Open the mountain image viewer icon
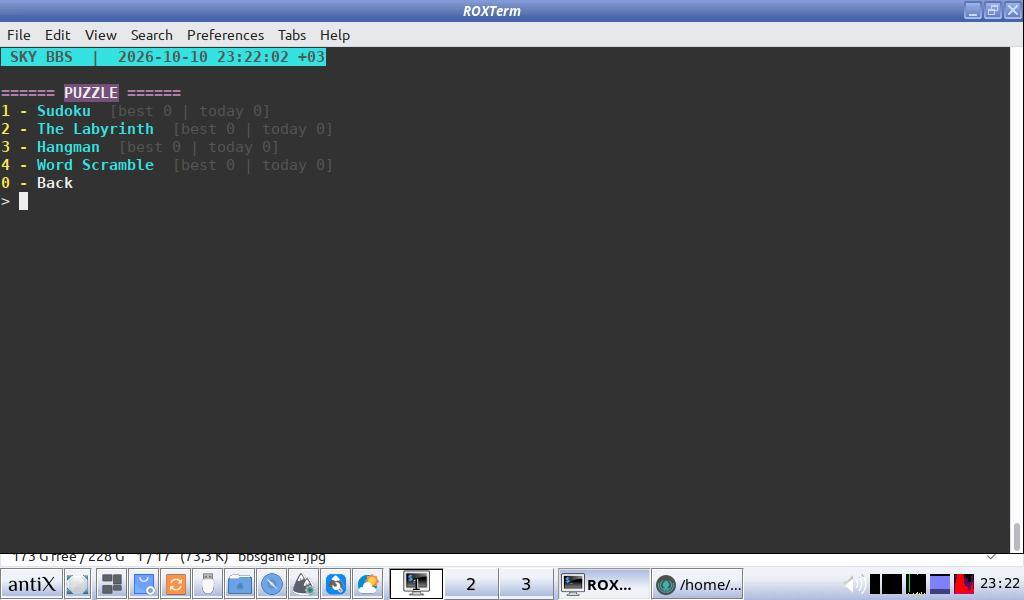Viewport: 1024px width, 600px height. click(x=304, y=584)
